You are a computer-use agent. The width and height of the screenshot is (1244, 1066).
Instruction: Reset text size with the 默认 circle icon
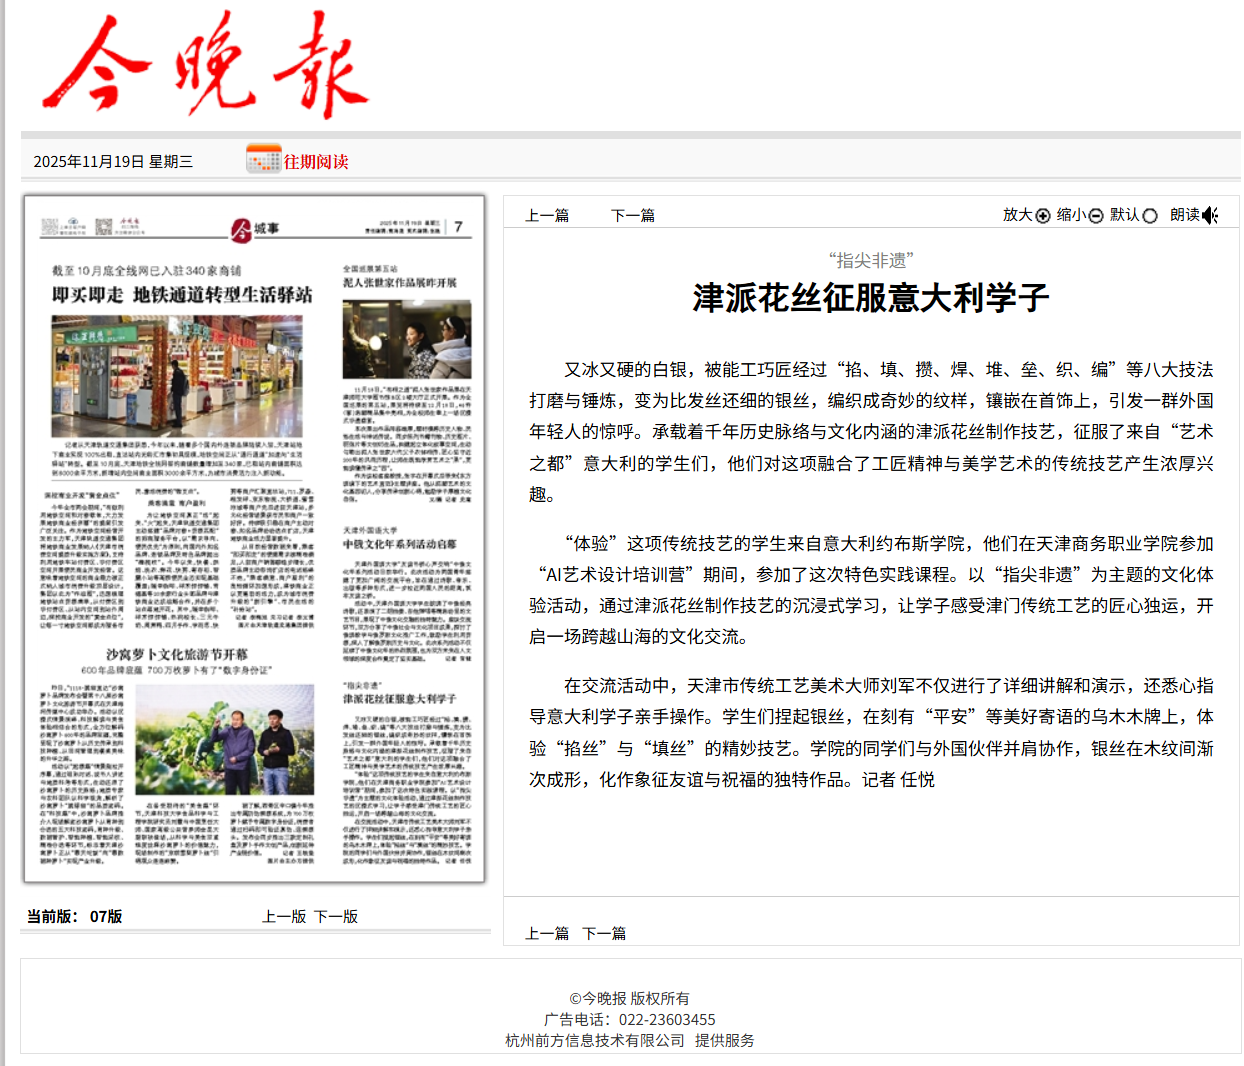[x=1150, y=216]
